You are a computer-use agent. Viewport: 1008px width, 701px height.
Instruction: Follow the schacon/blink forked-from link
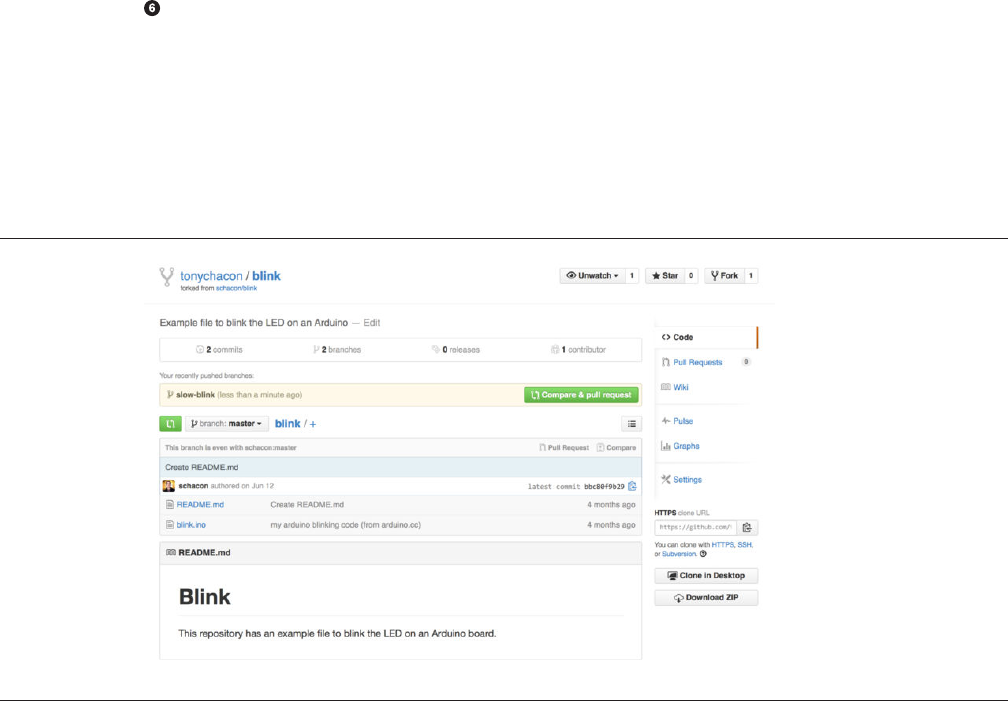coord(236,288)
